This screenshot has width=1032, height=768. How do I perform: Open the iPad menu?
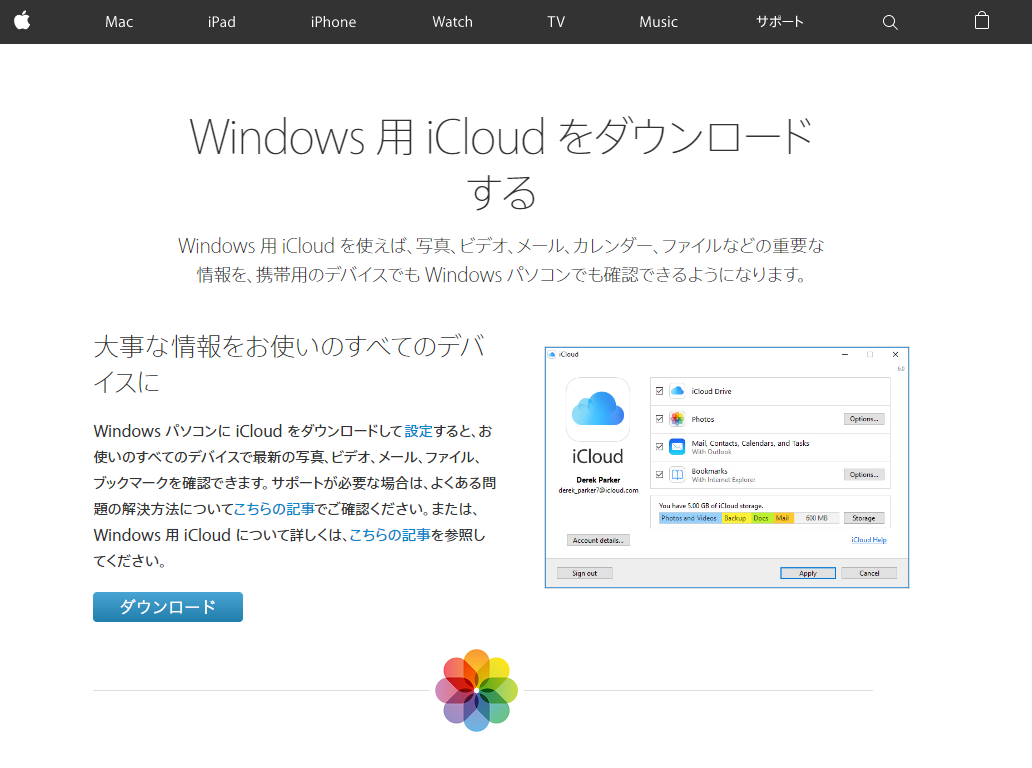[x=222, y=22]
